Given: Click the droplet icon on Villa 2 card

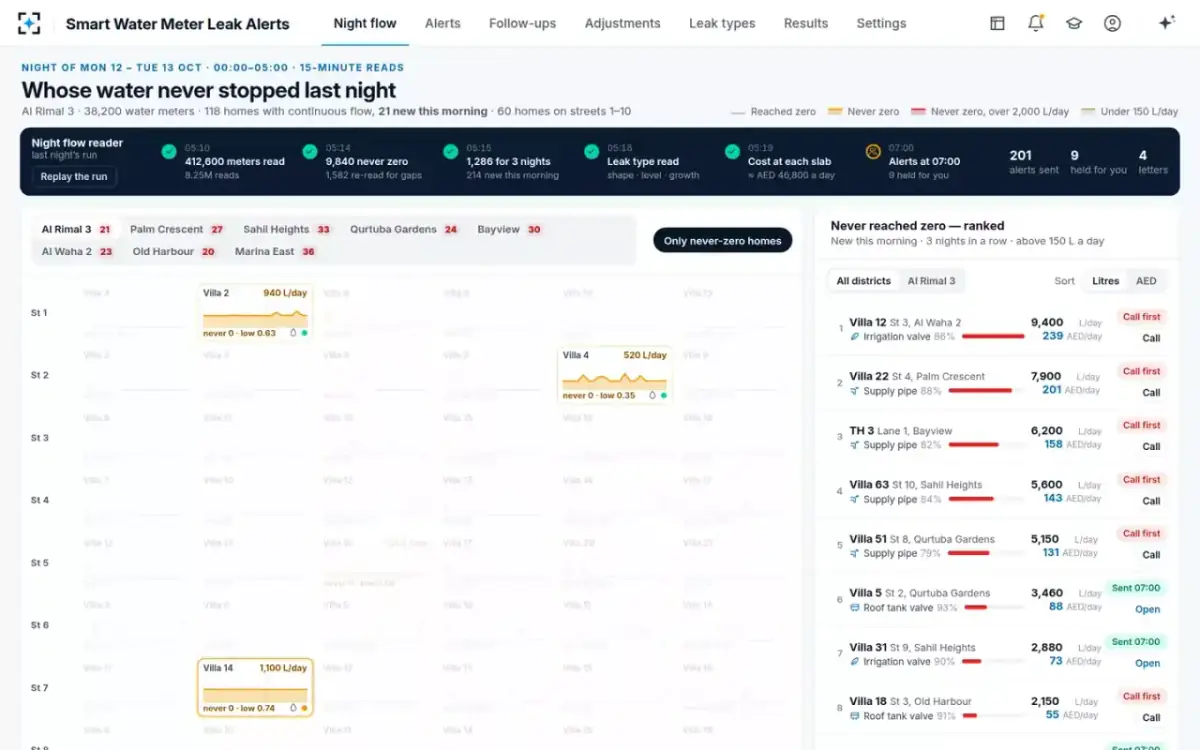Looking at the screenshot, I should [293, 333].
